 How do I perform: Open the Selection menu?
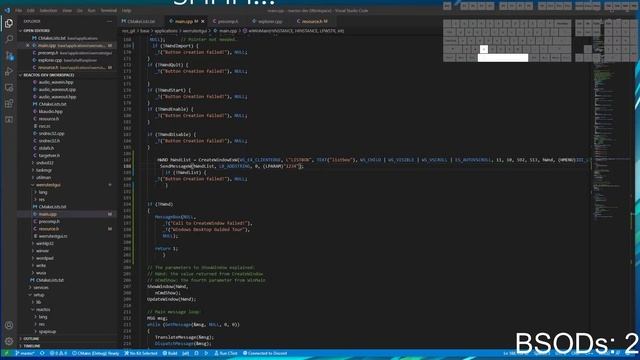pyautogui.click(x=48, y=11)
